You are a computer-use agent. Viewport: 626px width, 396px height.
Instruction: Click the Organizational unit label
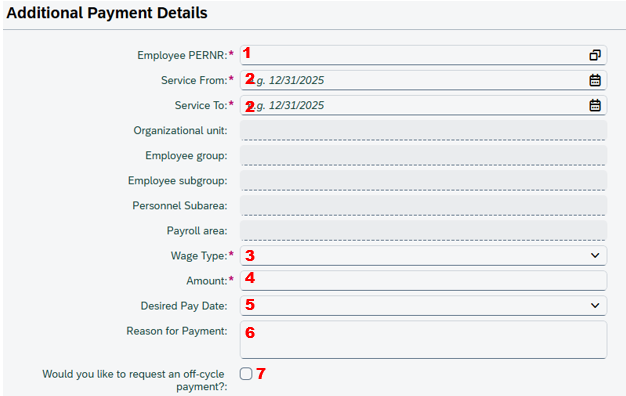coord(180,131)
